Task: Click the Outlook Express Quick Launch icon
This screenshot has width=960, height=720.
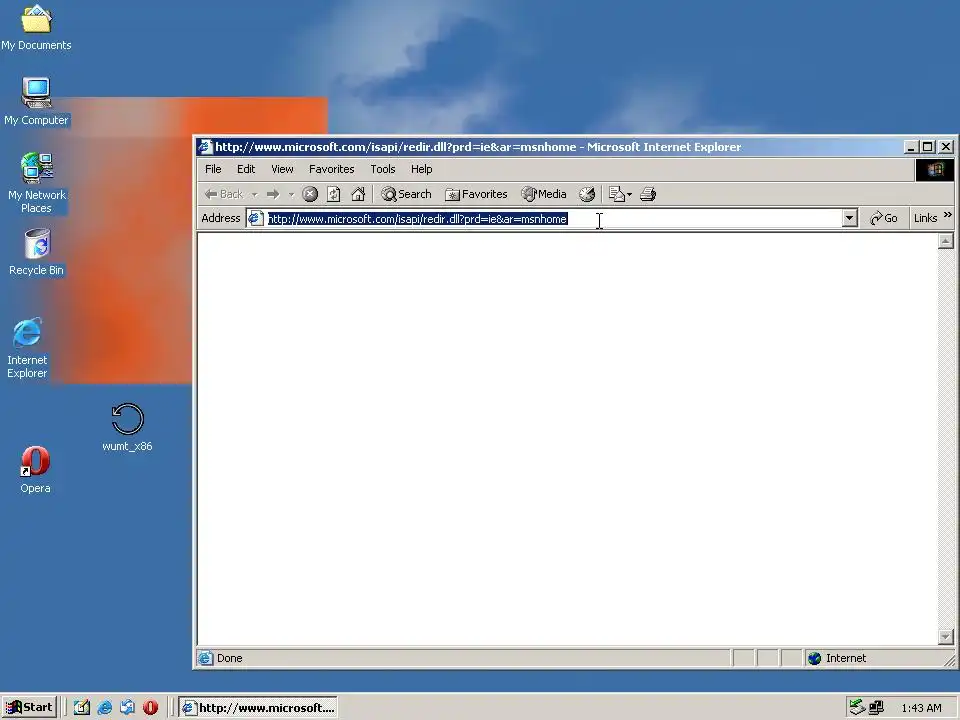Action: [x=127, y=708]
